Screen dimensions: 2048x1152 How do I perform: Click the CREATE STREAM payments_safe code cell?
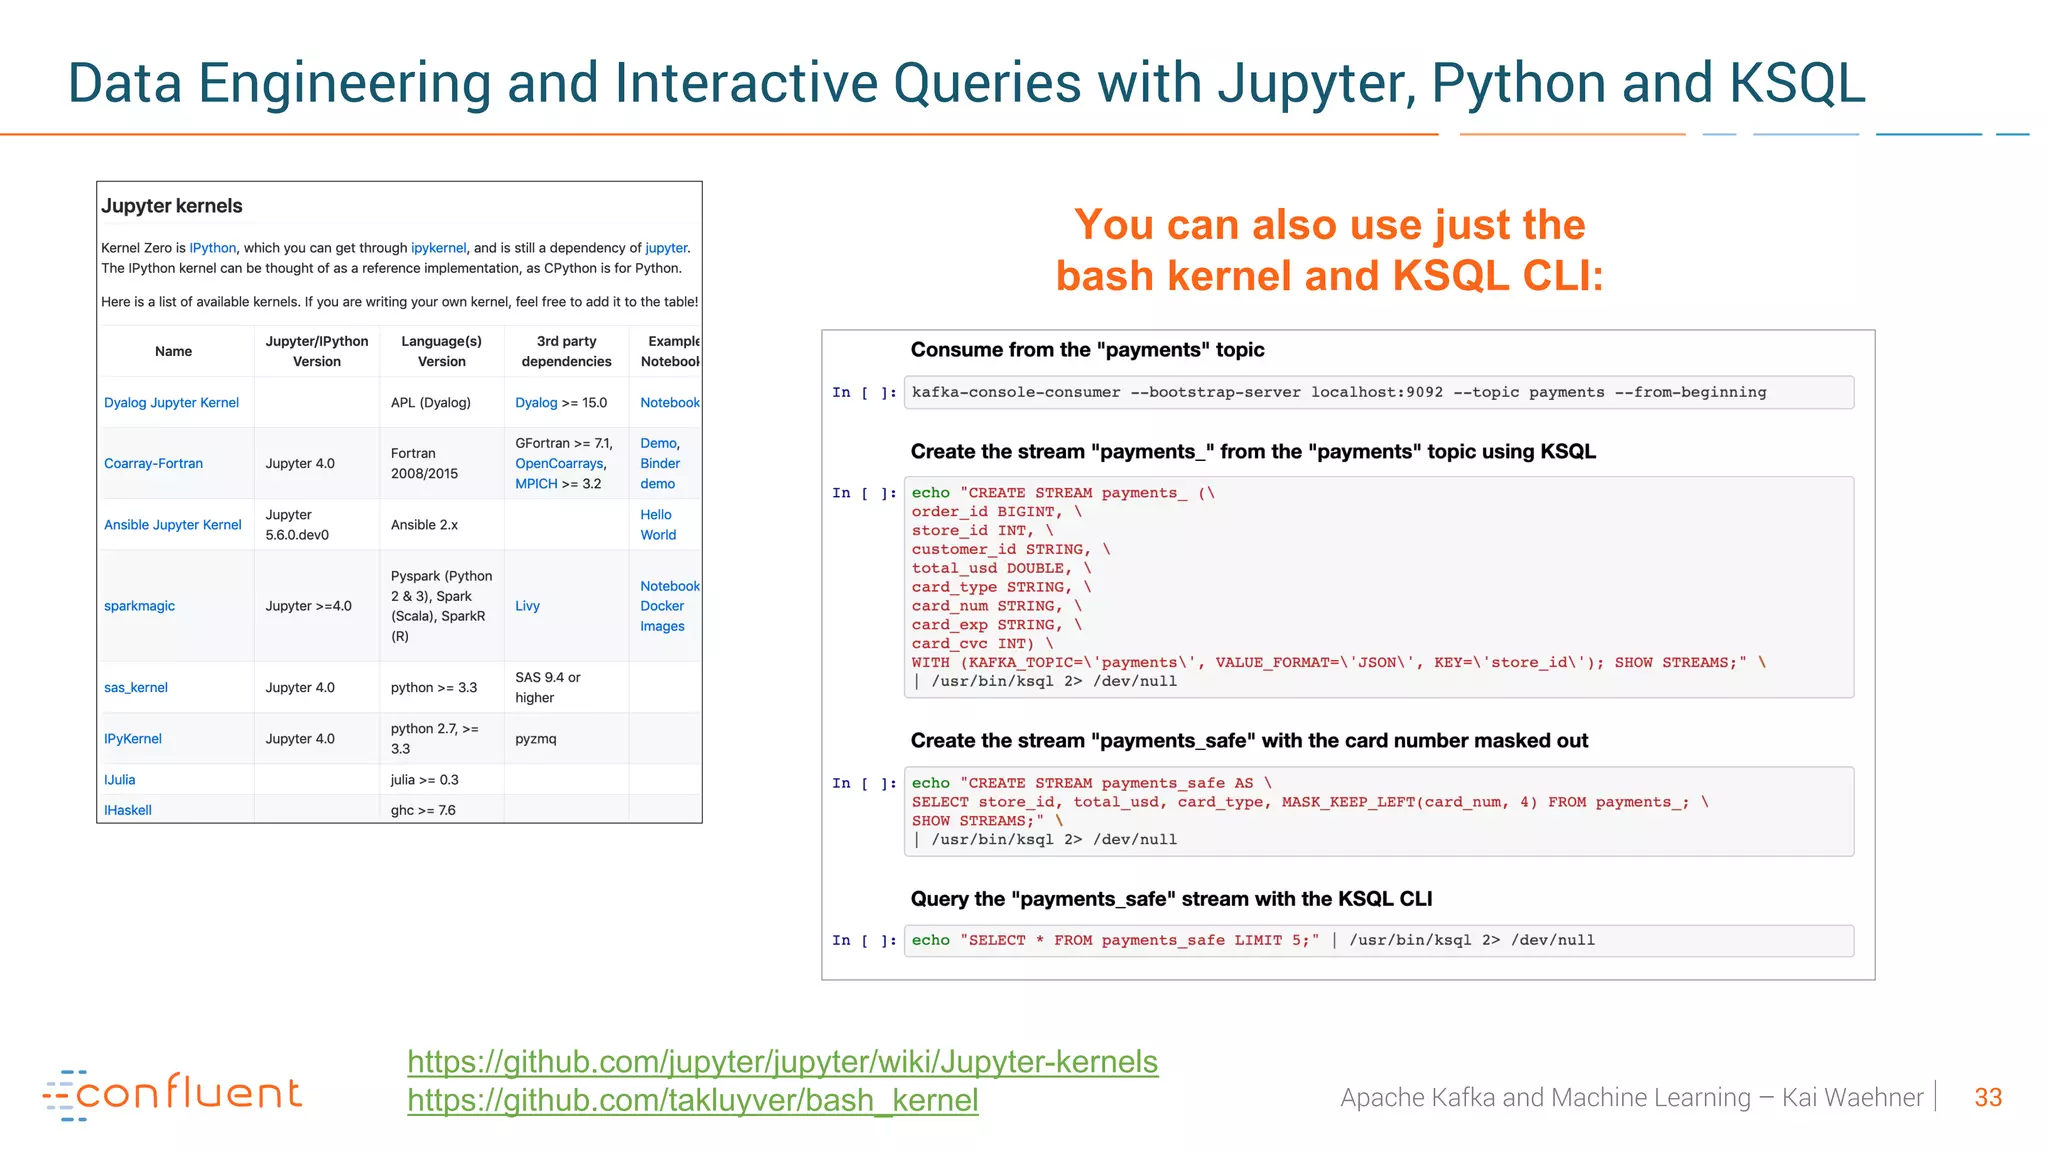point(1378,811)
